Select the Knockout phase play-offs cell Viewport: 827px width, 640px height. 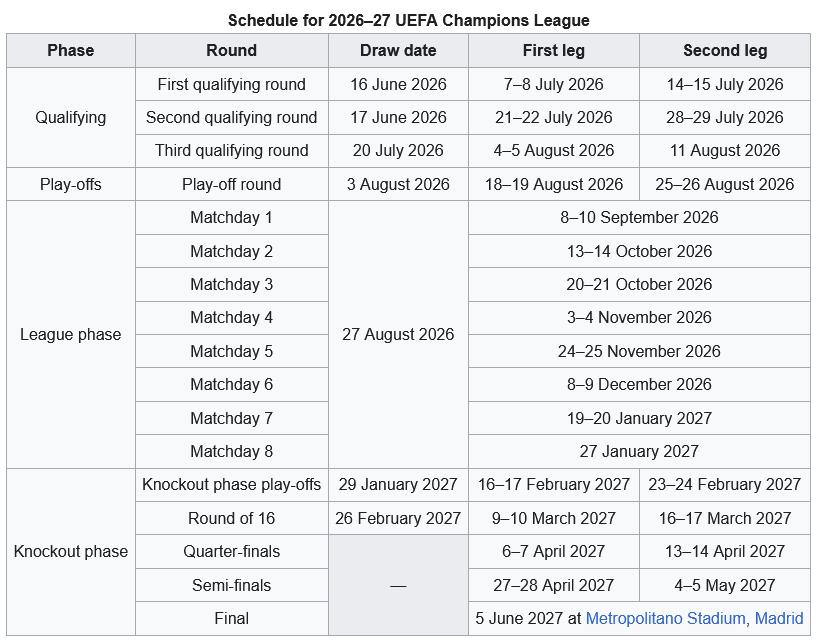[232, 484]
